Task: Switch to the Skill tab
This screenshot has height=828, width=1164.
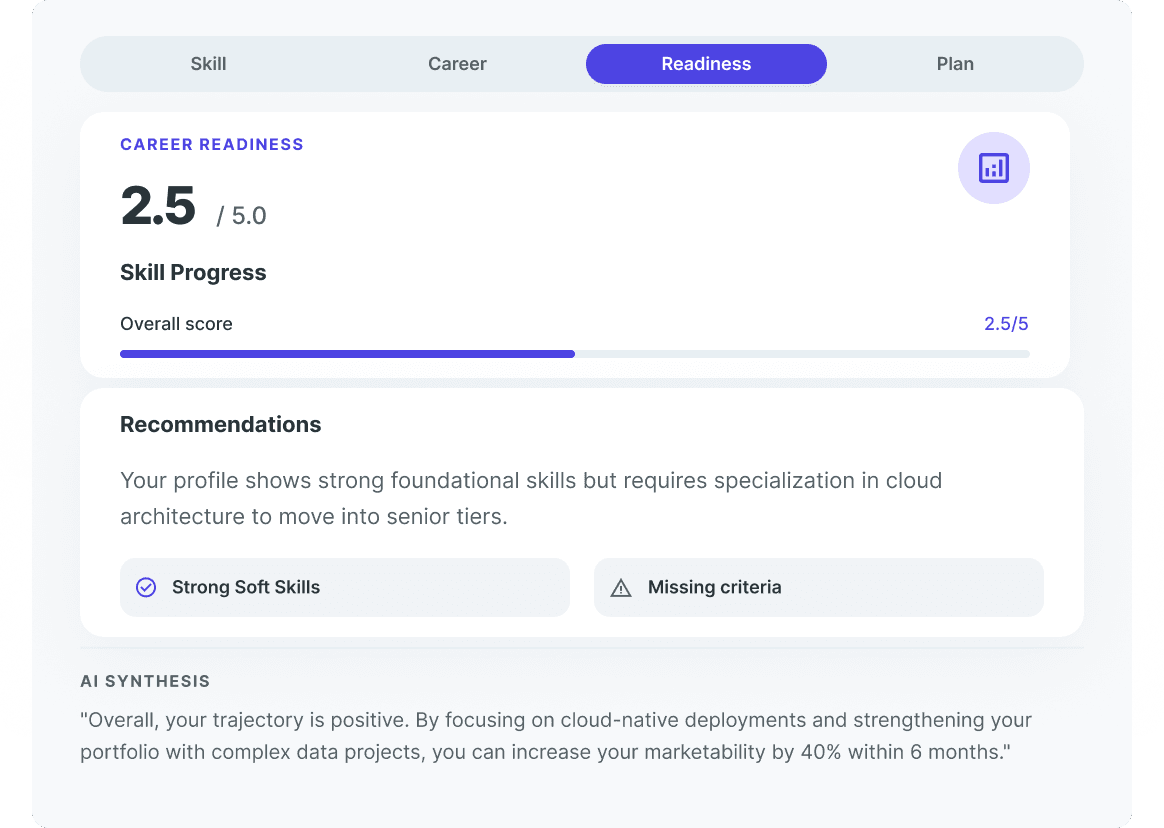Action: [209, 64]
